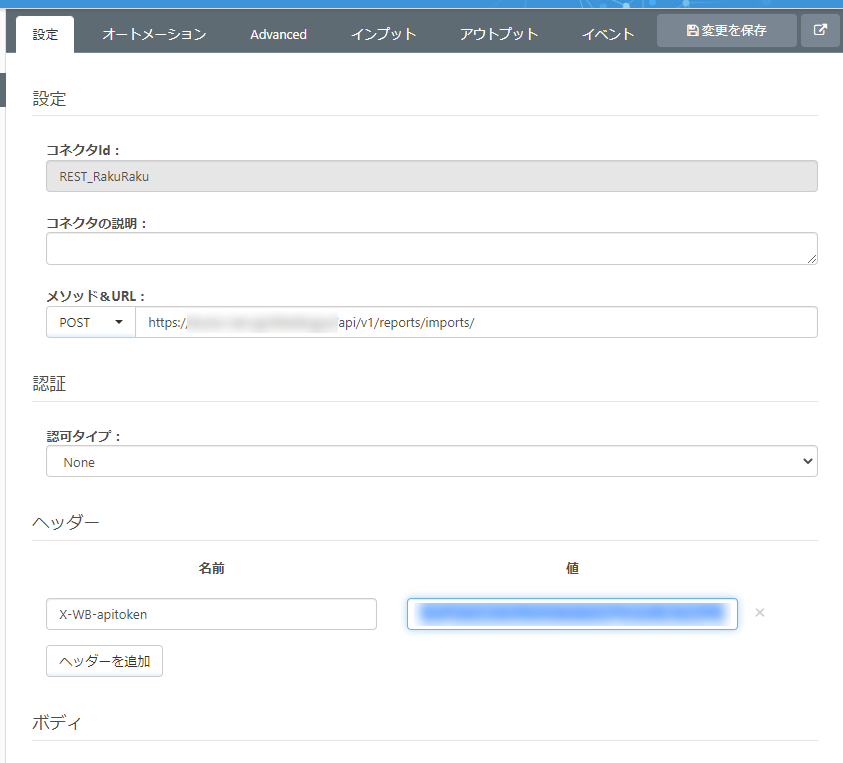Click the header name field X-WB-apitoken
The height and width of the screenshot is (763, 843).
[211, 614]
